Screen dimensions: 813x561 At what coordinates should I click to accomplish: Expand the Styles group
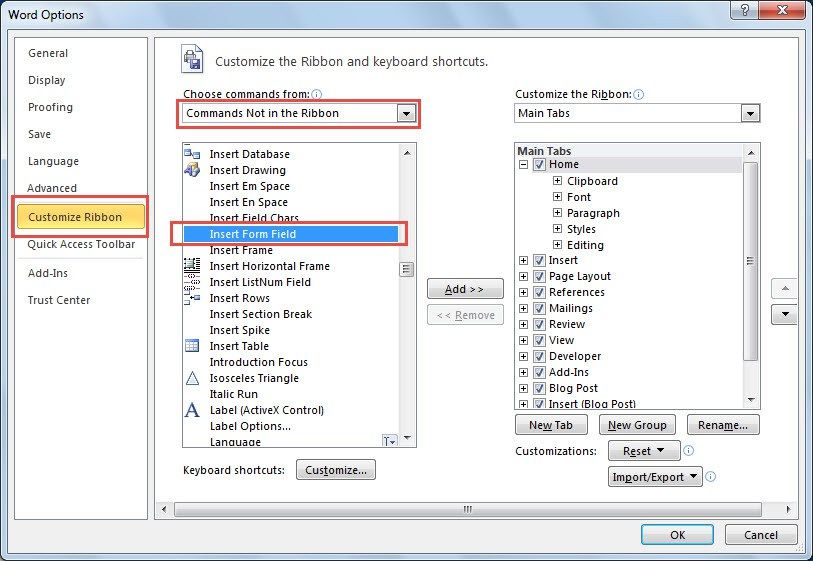point(557,228)
